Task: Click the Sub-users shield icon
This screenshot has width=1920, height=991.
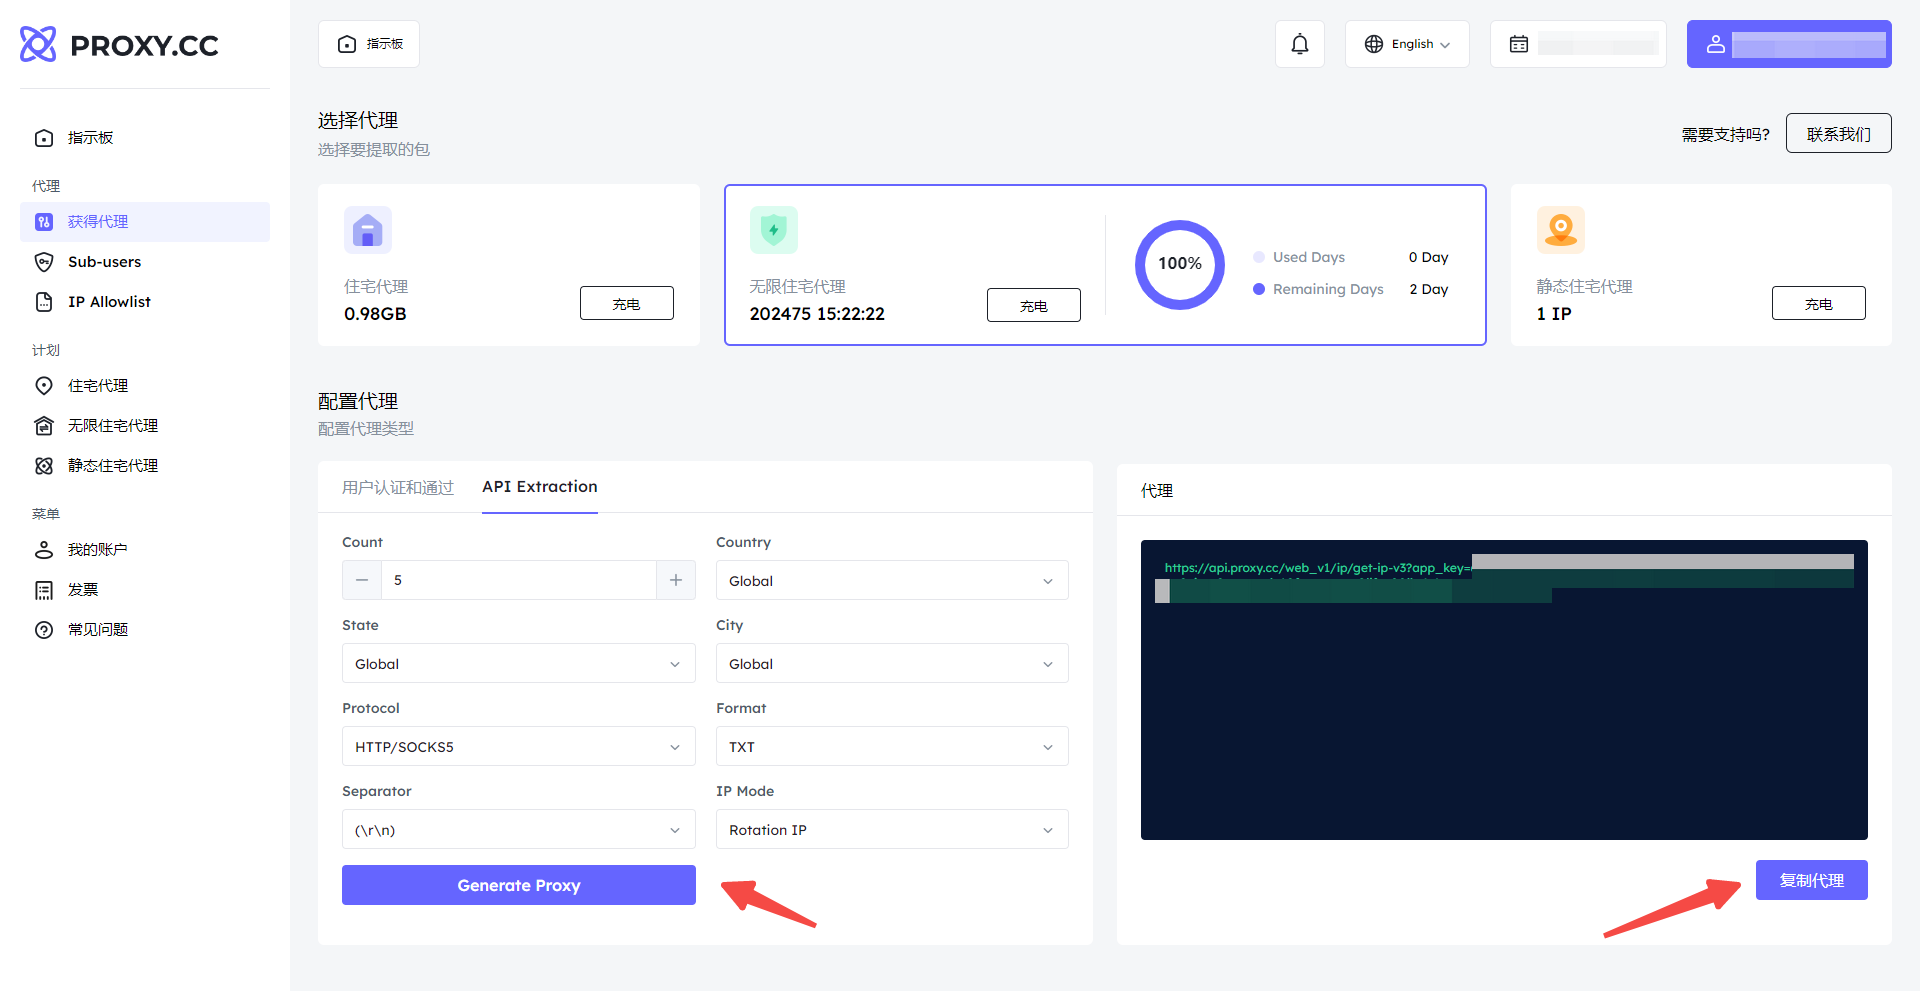Action: point(44,262)
